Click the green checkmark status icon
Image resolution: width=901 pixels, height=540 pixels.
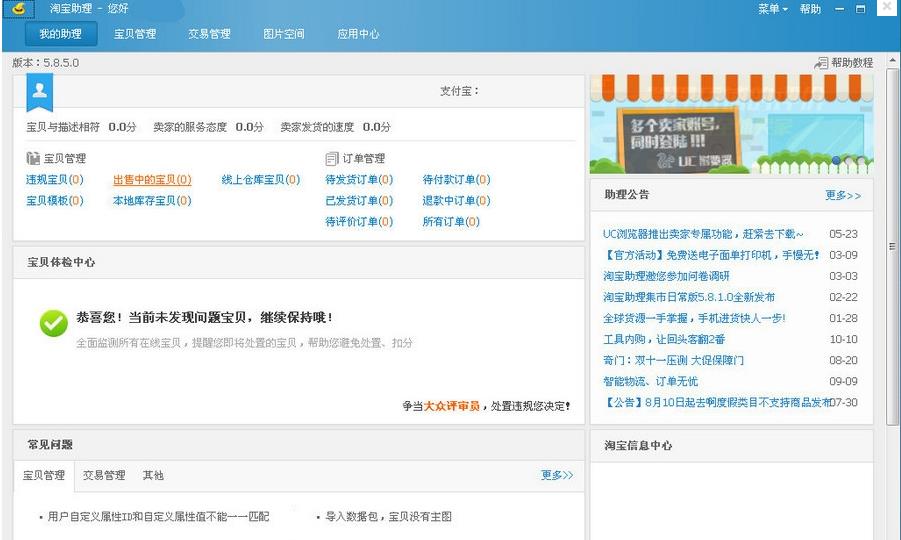coord(53,322)
